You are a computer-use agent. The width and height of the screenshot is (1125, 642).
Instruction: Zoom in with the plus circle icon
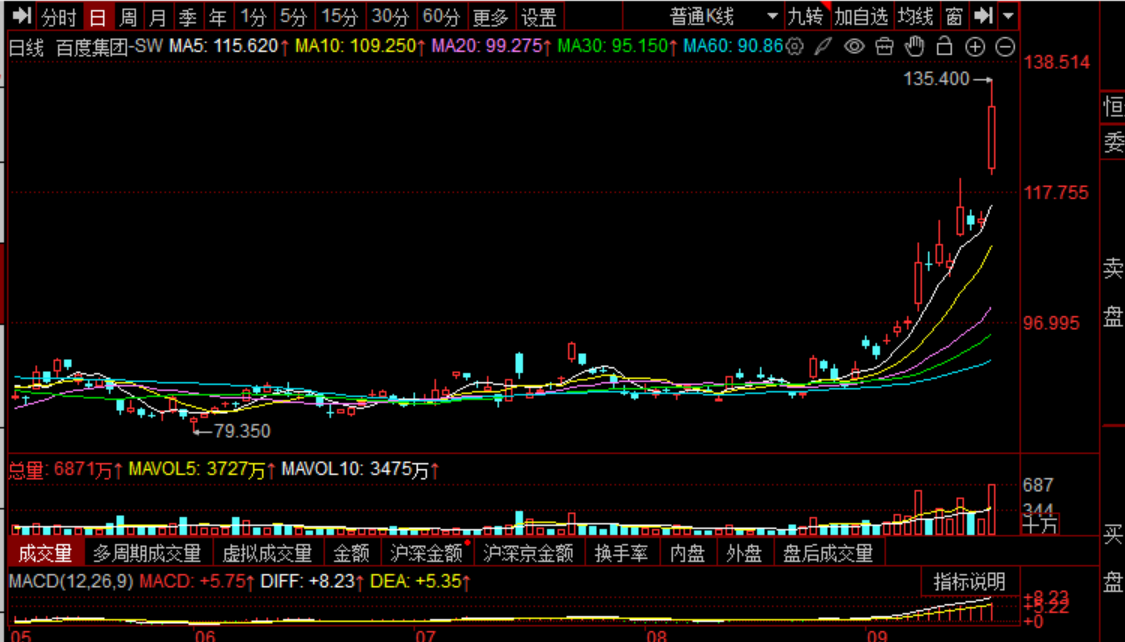coord(975,47)
